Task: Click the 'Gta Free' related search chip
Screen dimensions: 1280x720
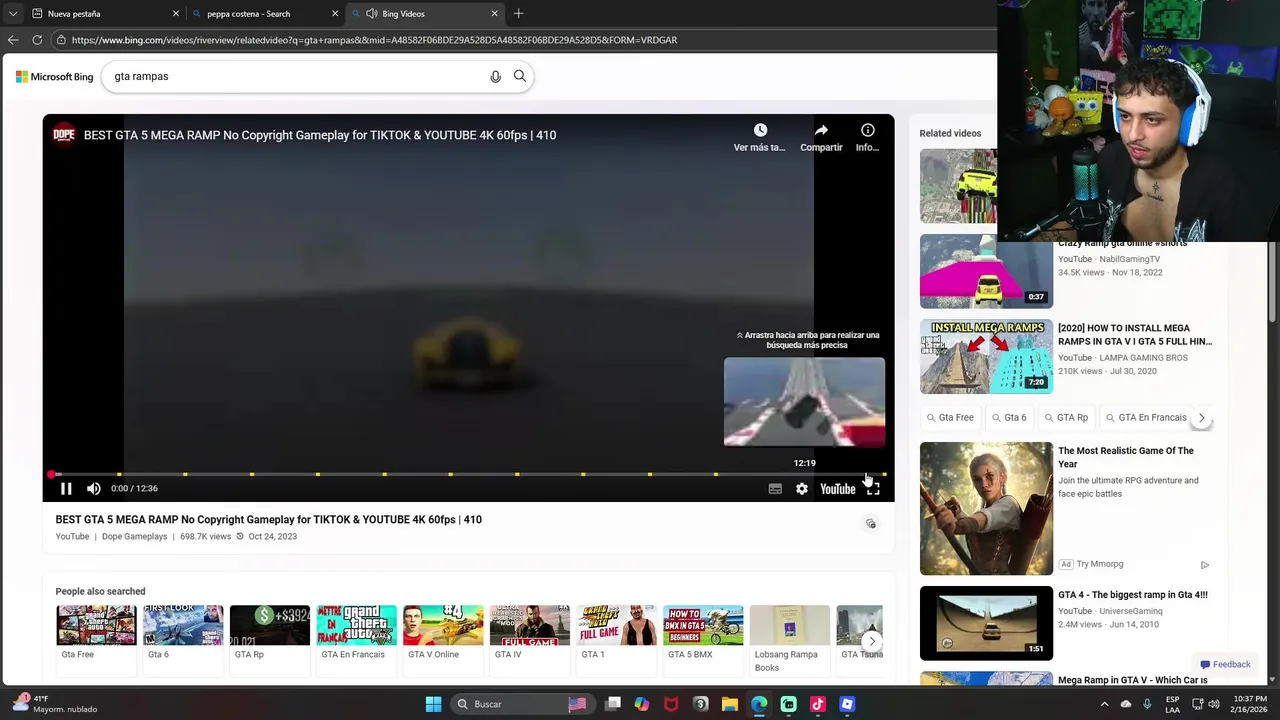Action: click(950, 418)
